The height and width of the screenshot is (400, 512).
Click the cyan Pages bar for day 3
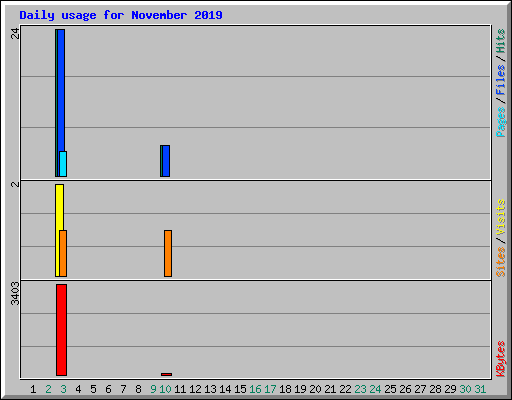point(63,164)
